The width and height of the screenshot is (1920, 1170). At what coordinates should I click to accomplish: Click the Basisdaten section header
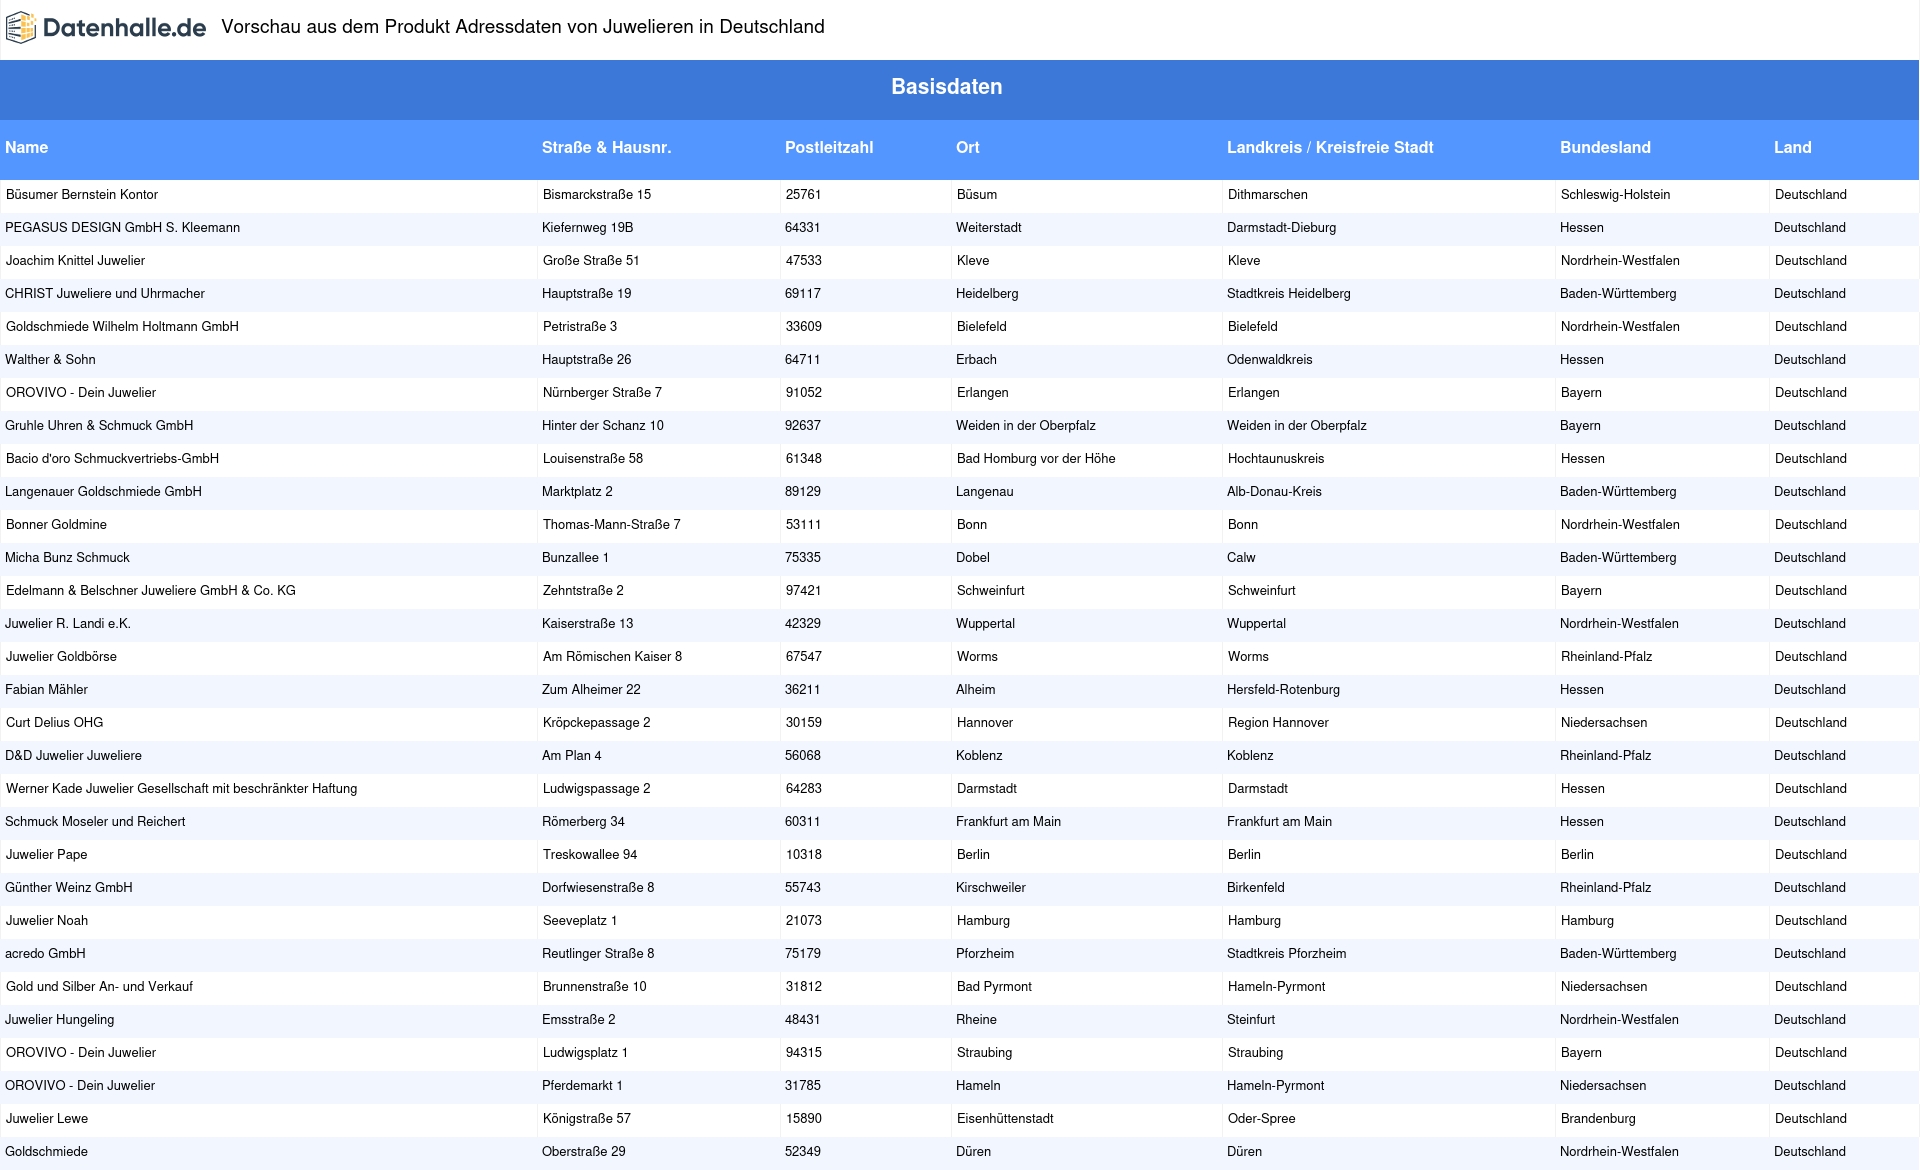click(946, 87)
